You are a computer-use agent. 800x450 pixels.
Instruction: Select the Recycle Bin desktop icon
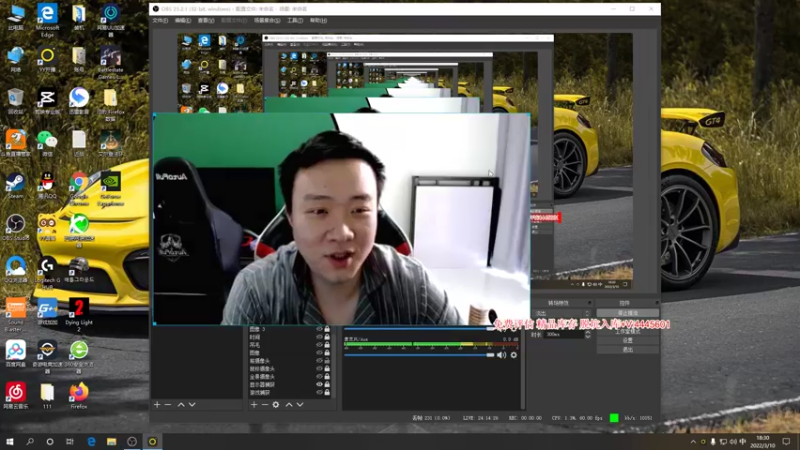point(15,101)
